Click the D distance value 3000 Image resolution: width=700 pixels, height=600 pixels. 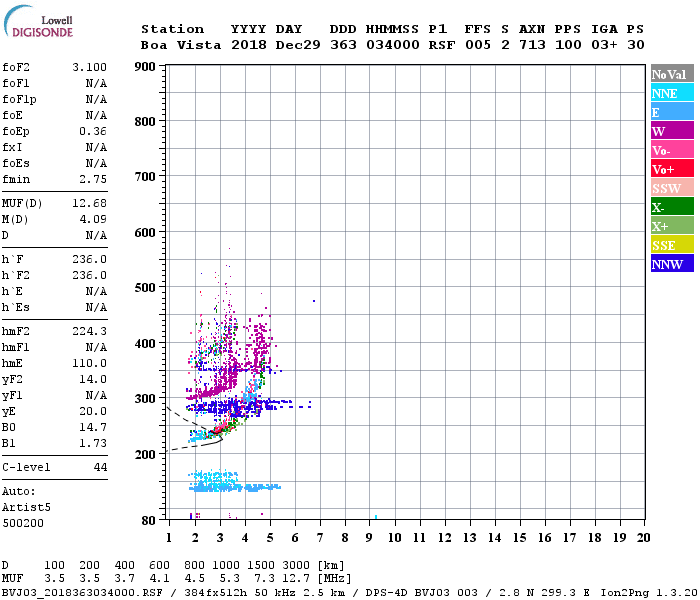pyautogui.click(x=296, y=566)
